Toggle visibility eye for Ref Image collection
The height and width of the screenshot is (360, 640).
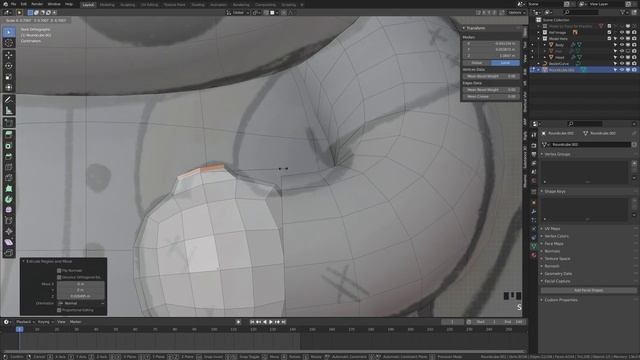(x=622, y=32)
